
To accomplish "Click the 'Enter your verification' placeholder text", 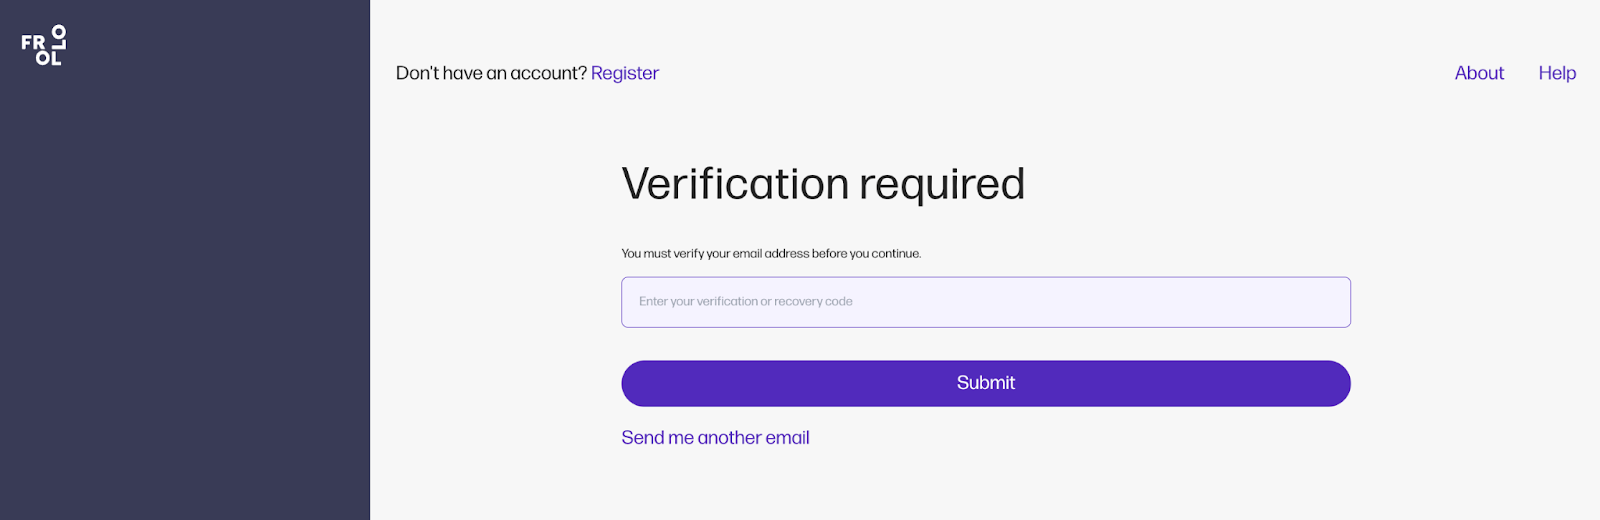I will [746, 302].
